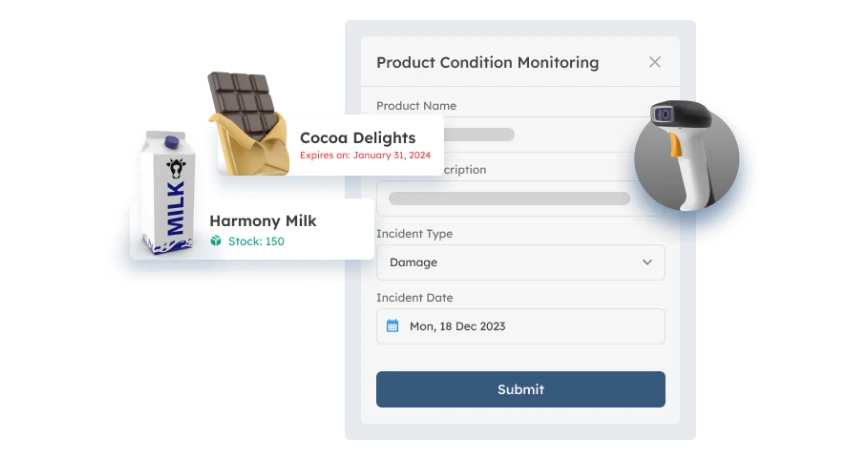The height and width of the screenshot is (460, 847).
Task: Click the milk carton image
Action: click(168, 194)
